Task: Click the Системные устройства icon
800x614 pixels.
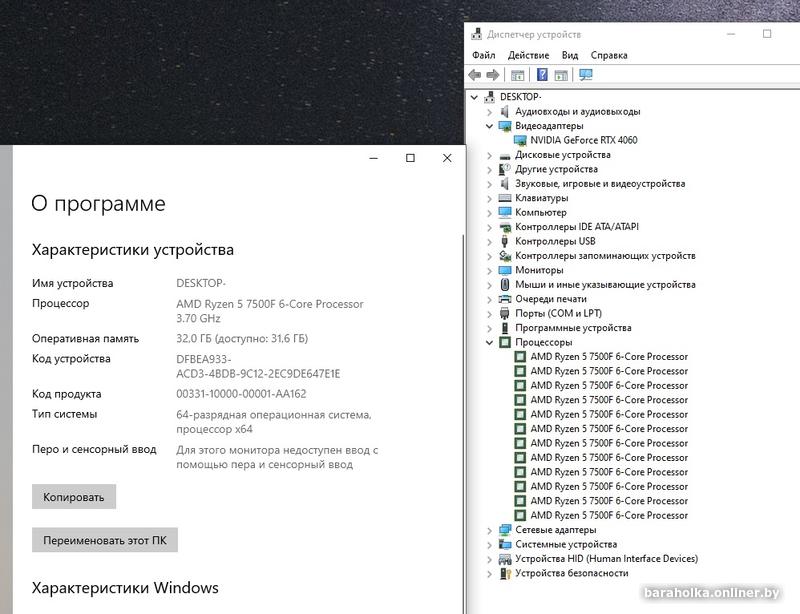Action: pos(505,544)
